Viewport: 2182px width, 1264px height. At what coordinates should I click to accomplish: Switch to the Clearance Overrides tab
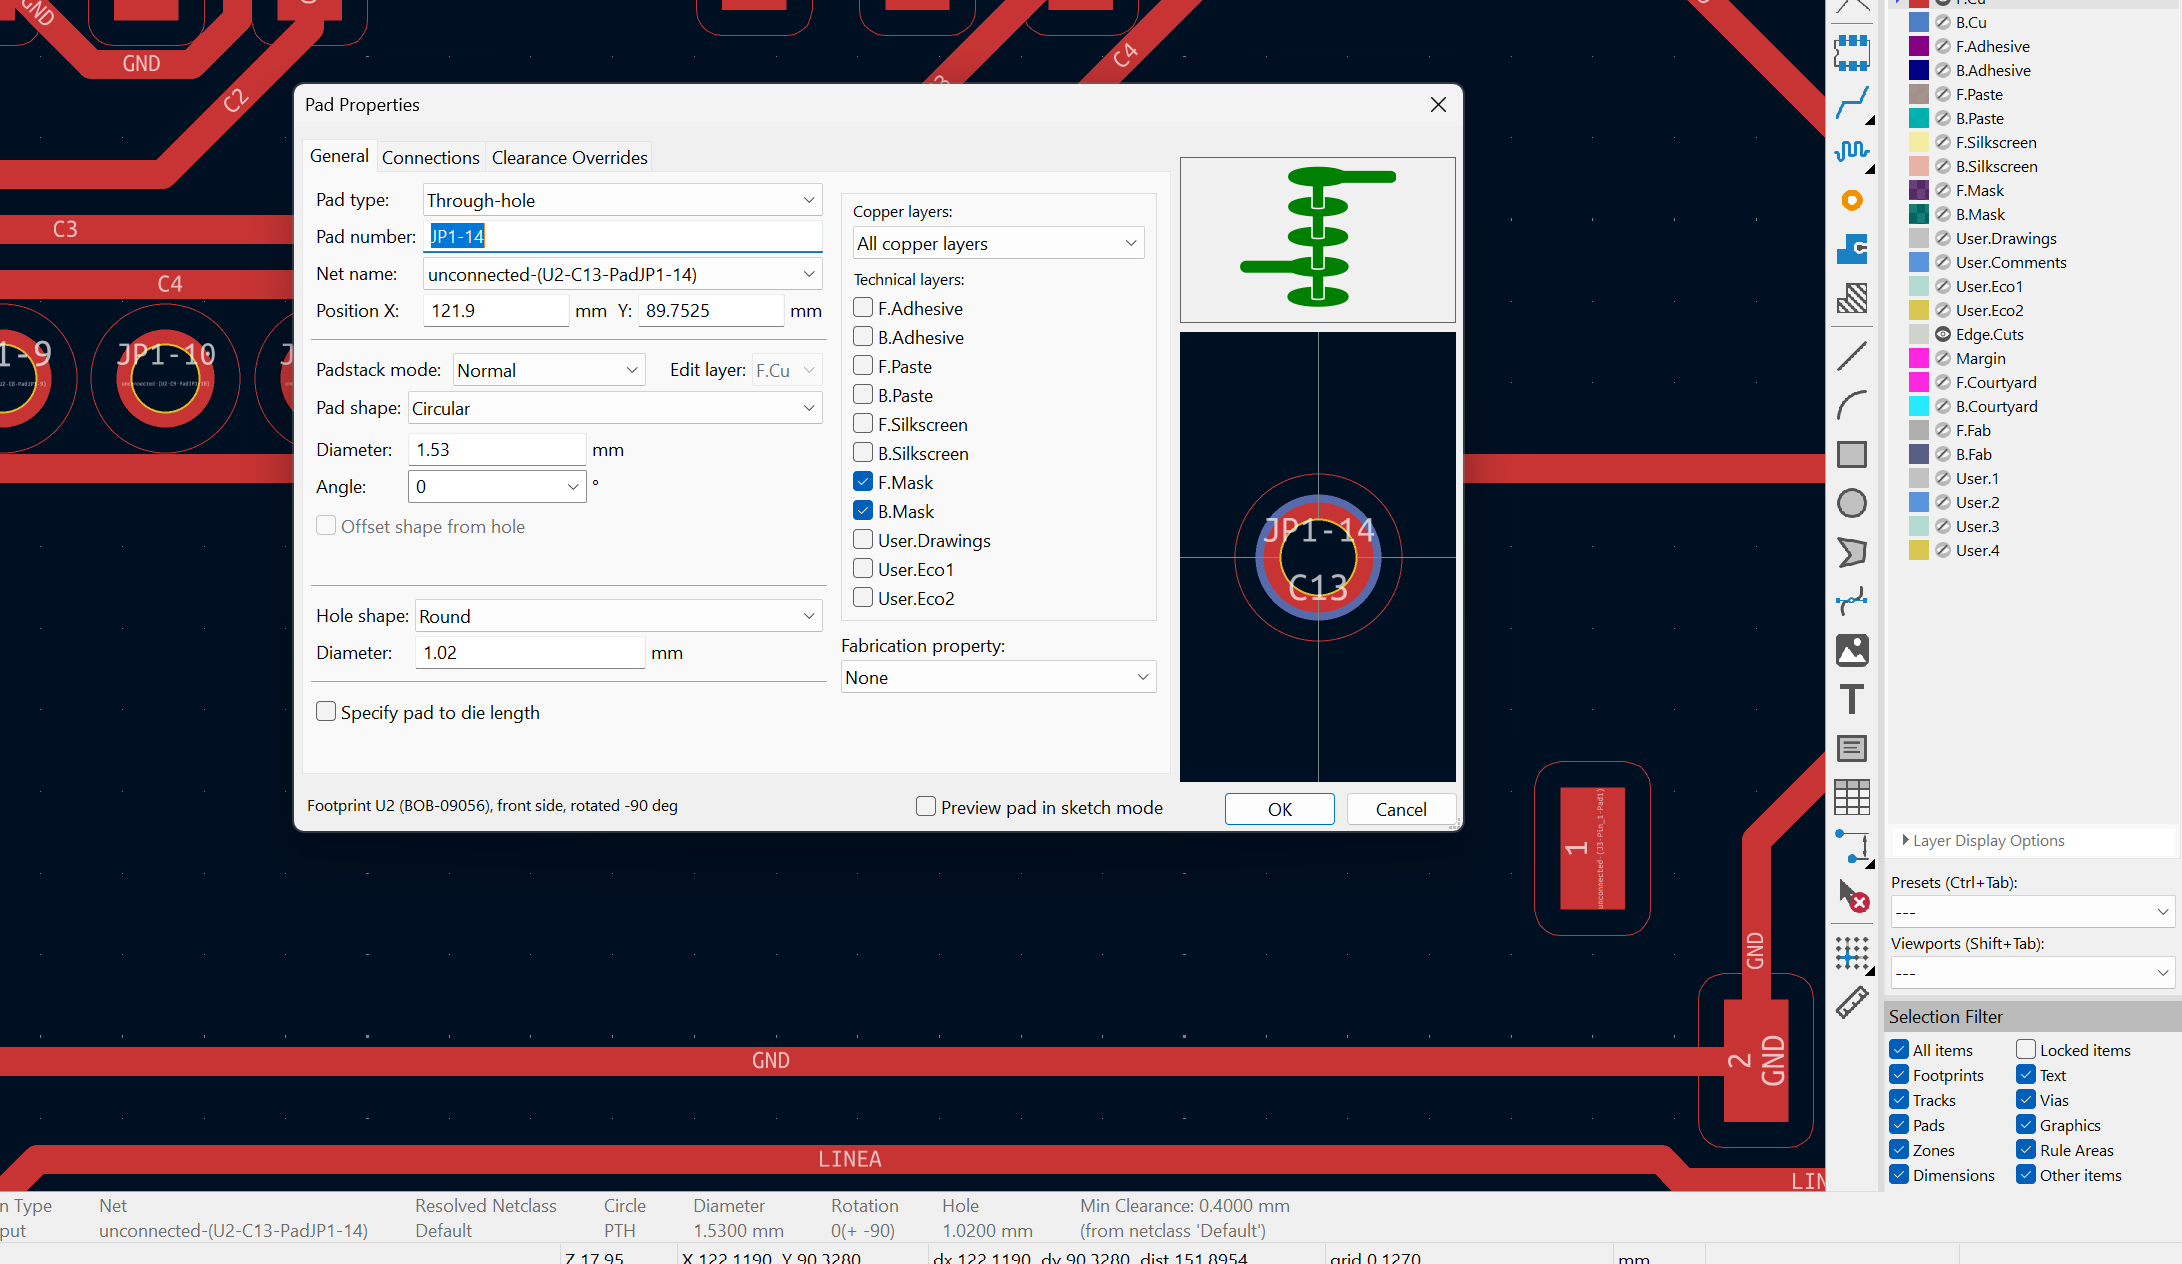(569, 157)
